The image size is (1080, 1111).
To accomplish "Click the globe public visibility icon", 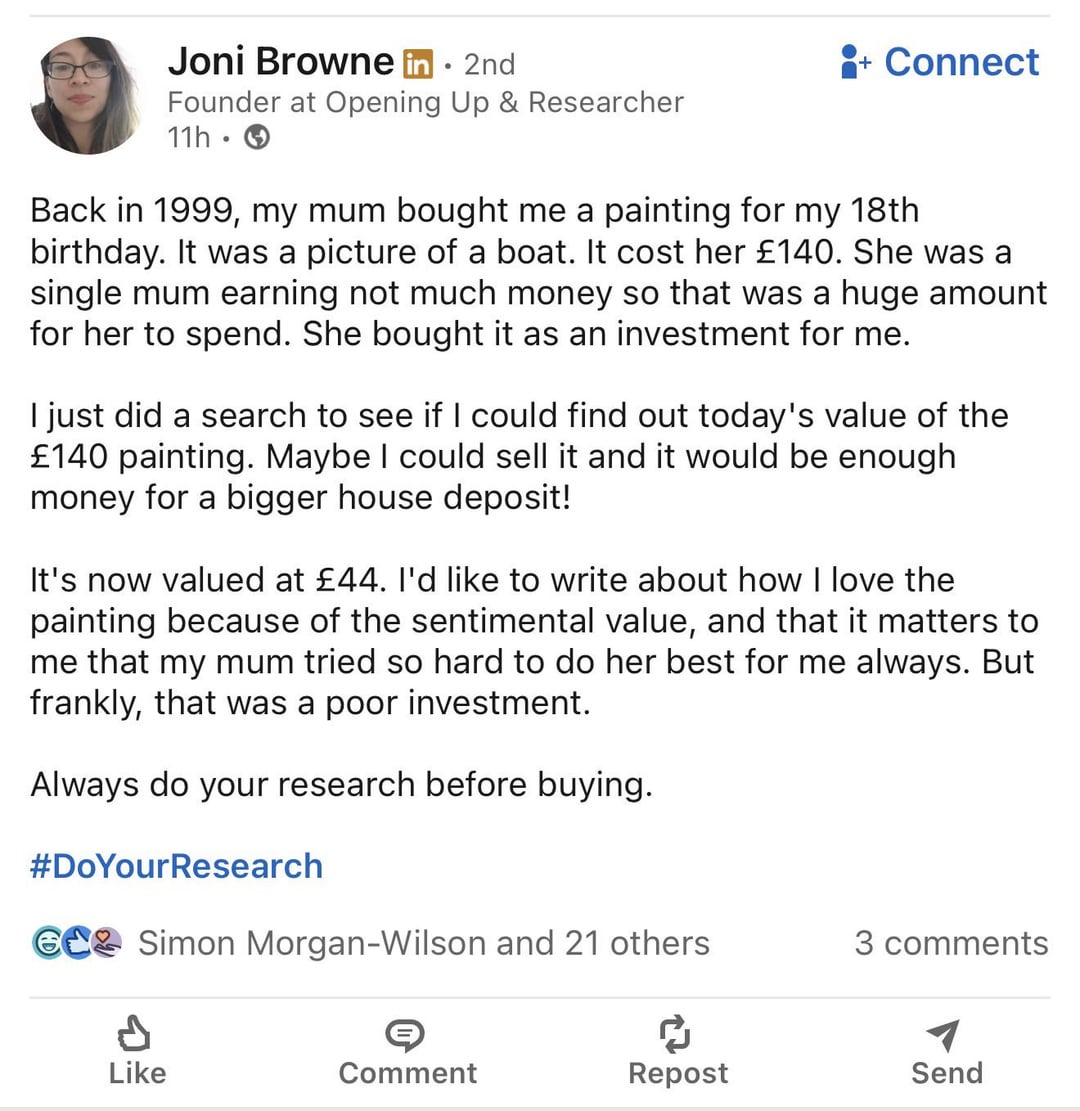I will [x=257, y=138].
